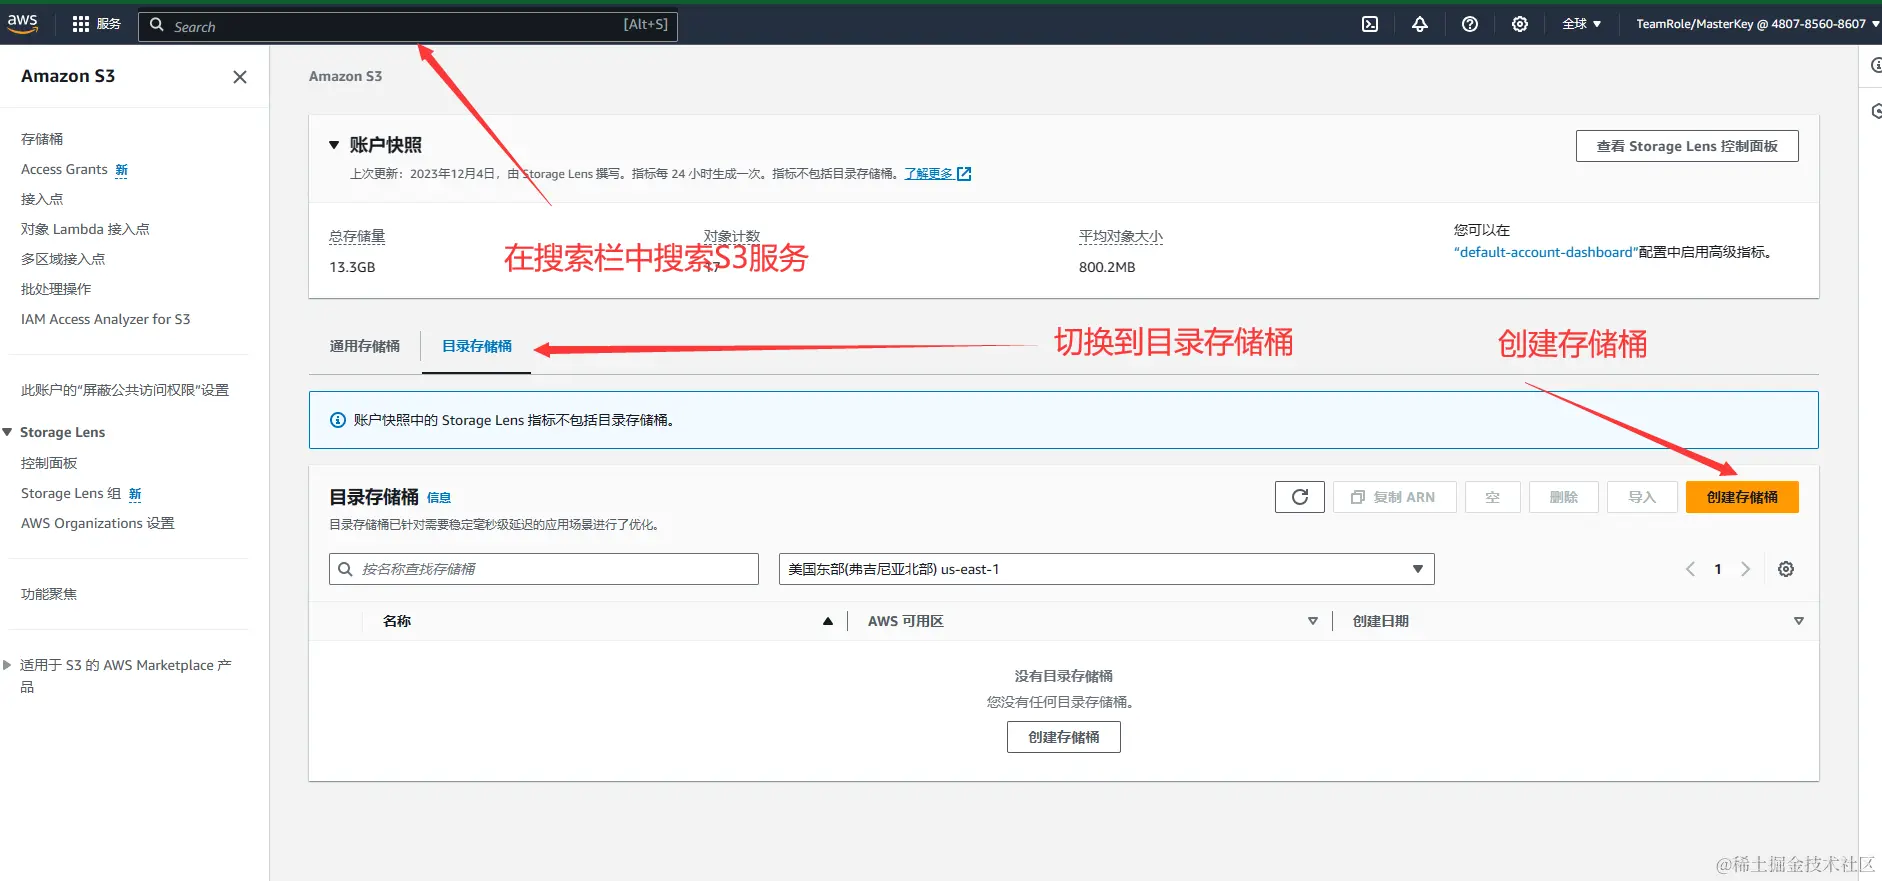Open the top bar settings gear
Screen dimensions: 1882x881
click(x=1520, y=24)
